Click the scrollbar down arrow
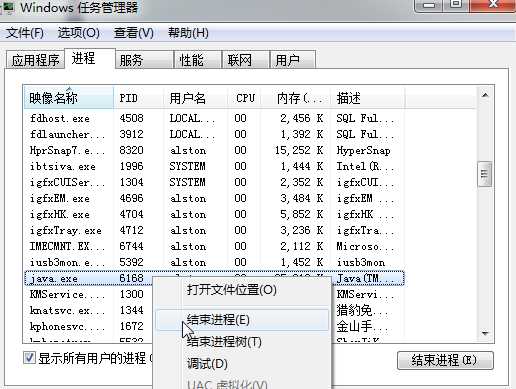Image resolution: width=516 pixels, height=389 pixels. coord(485,333)
